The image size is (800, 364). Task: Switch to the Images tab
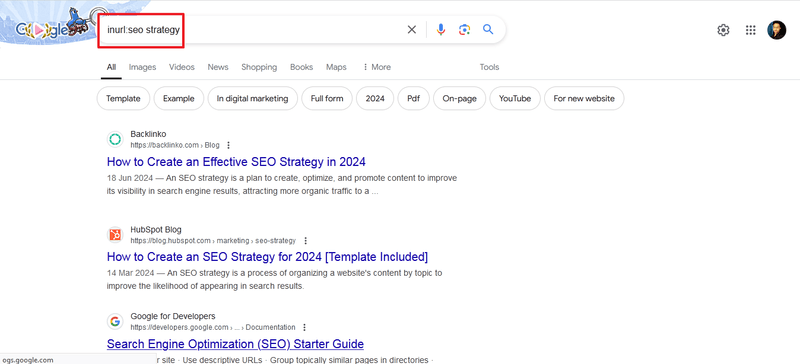142,67
